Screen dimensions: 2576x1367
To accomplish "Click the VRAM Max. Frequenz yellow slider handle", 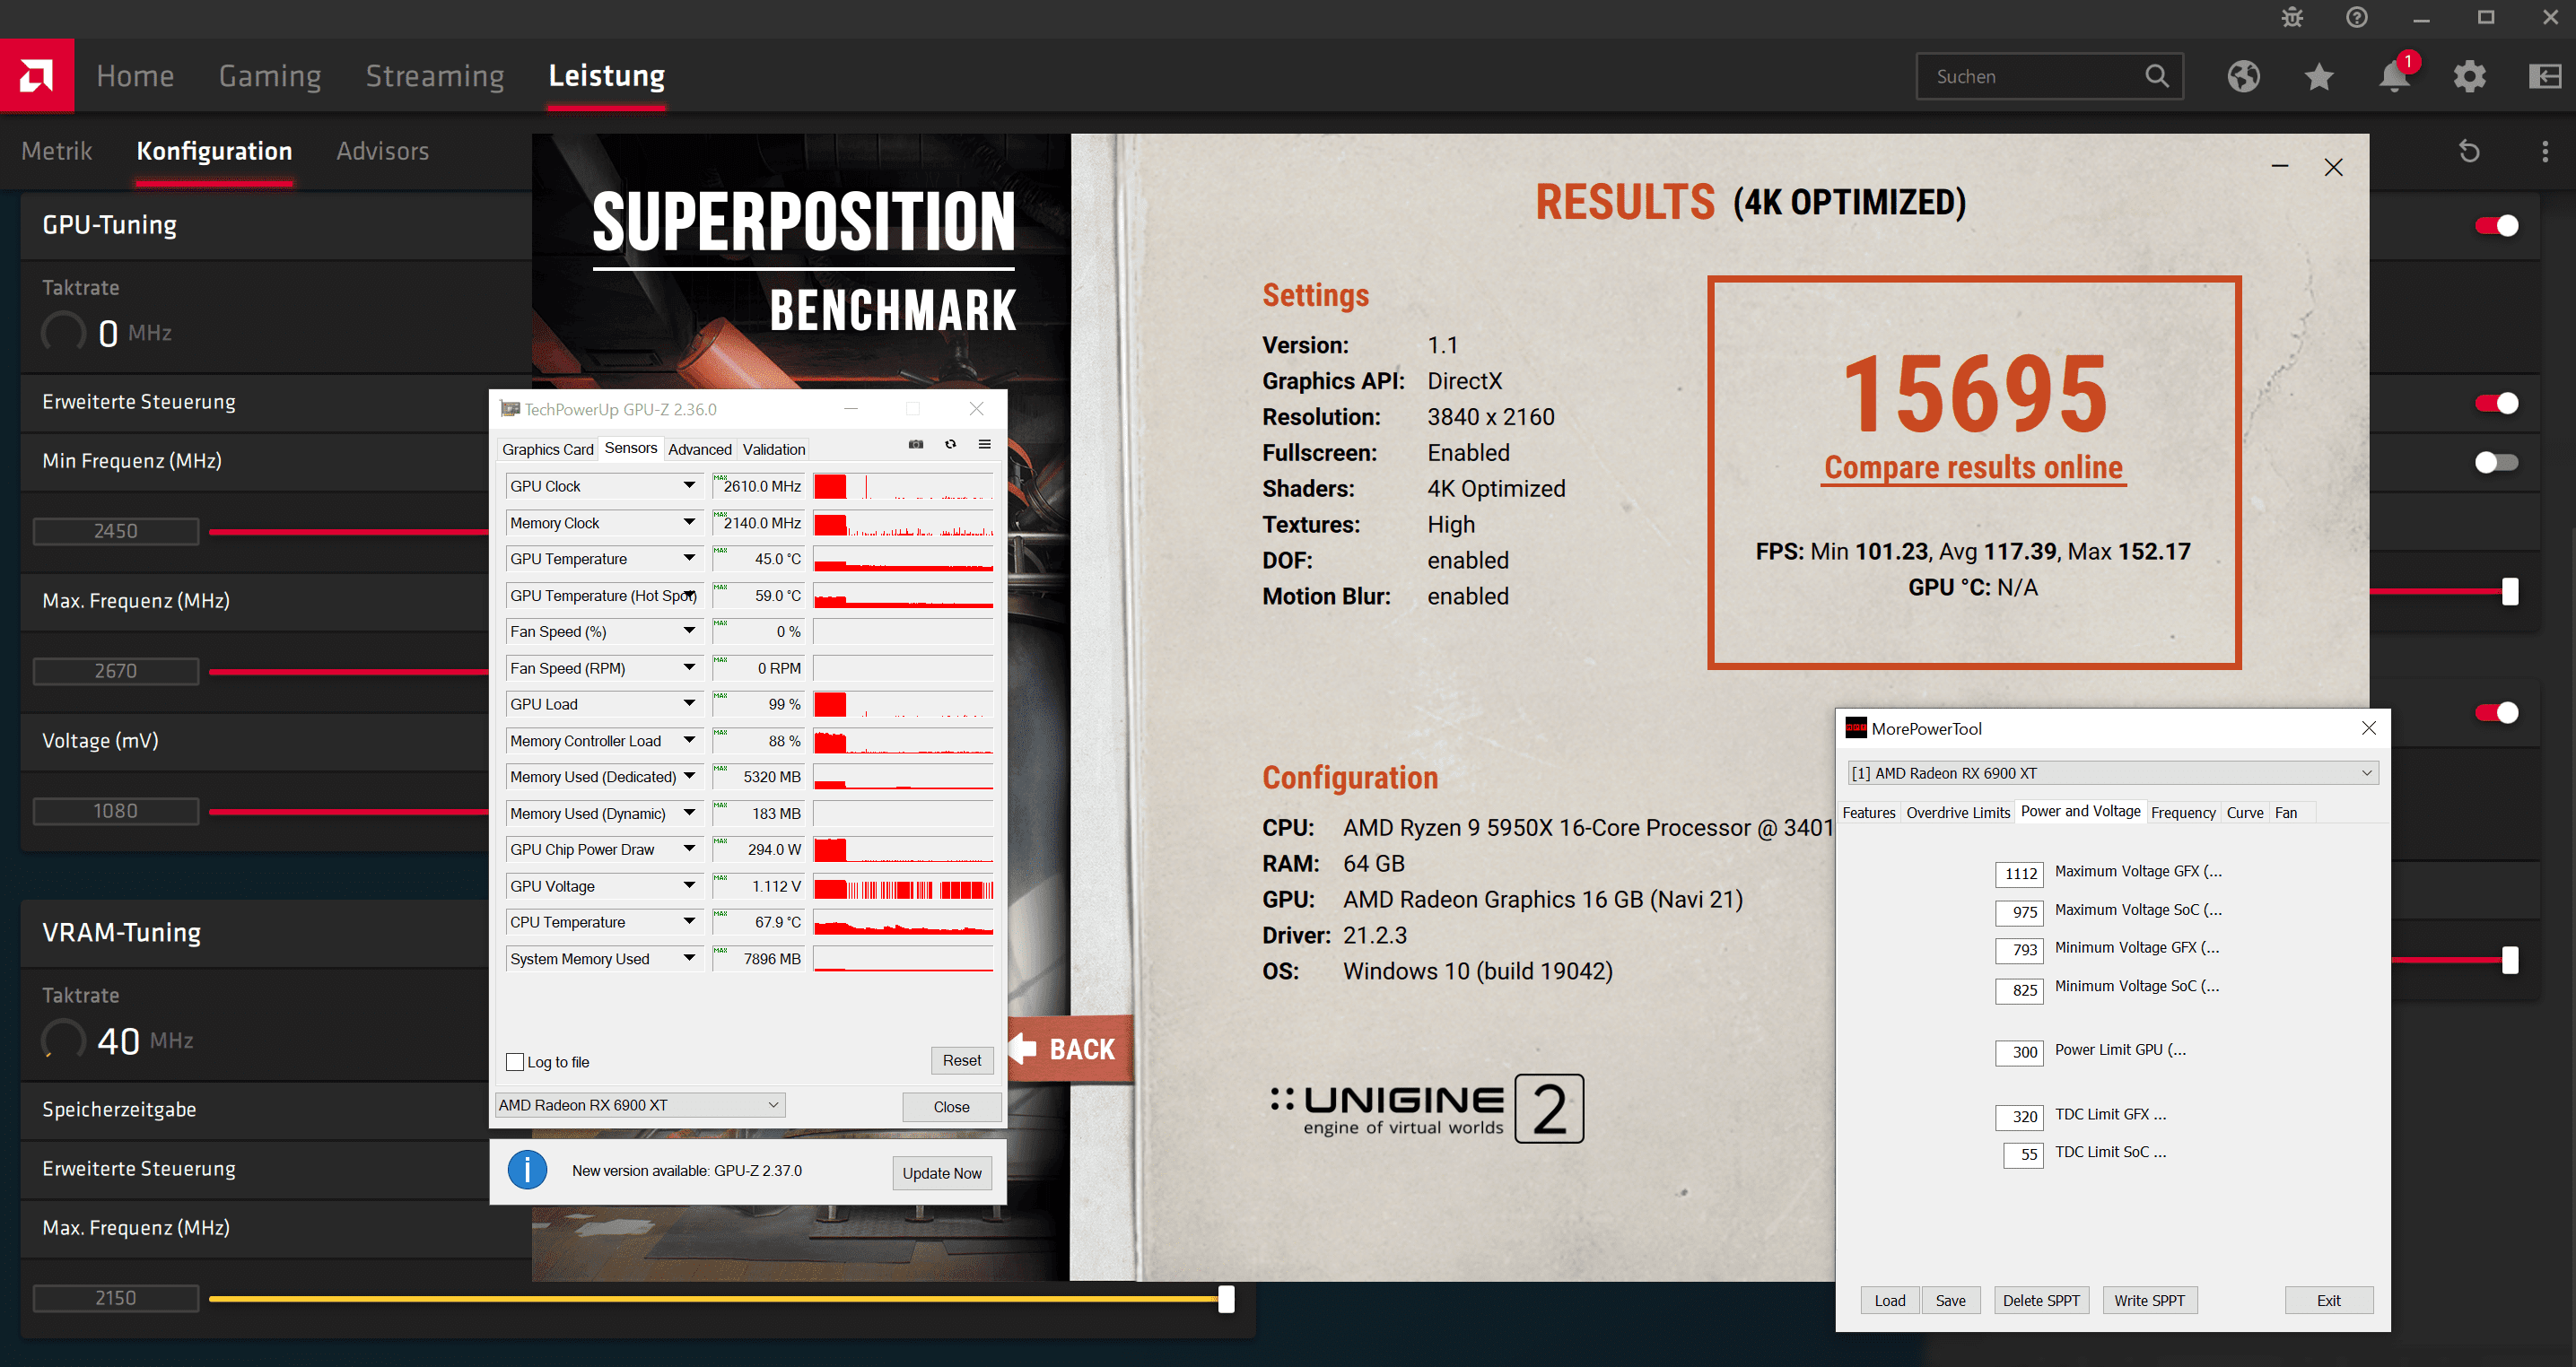I will click(x=1226, y=1299).
